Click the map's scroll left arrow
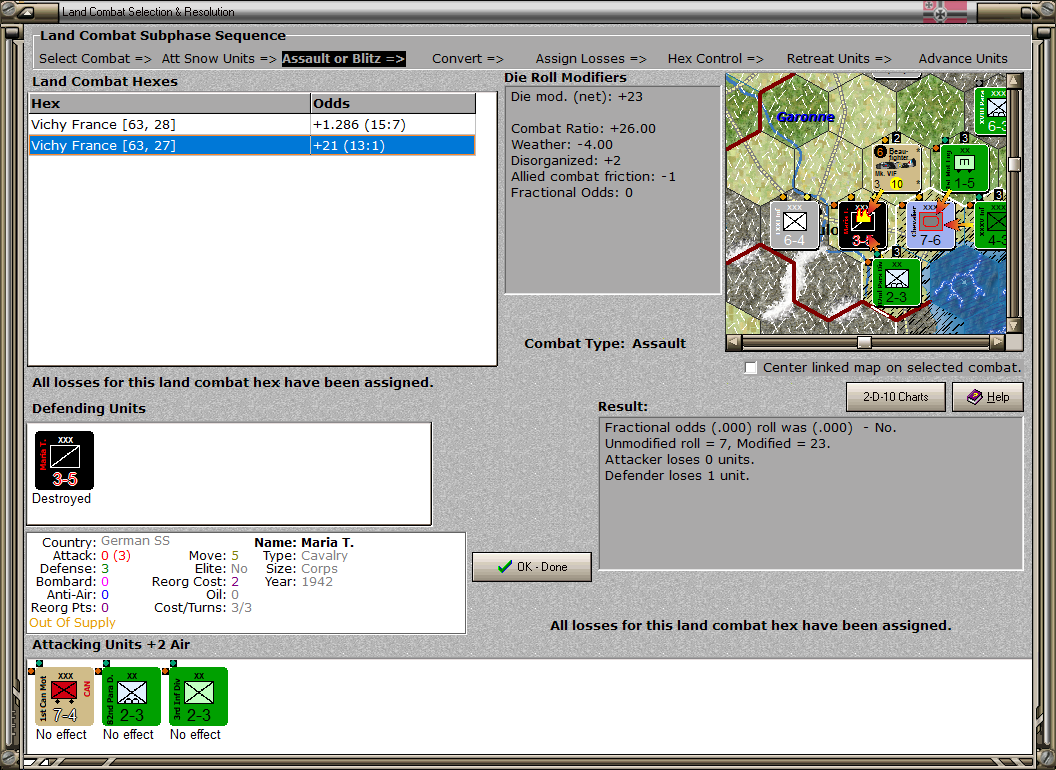1056x770 pixels. 734,342
